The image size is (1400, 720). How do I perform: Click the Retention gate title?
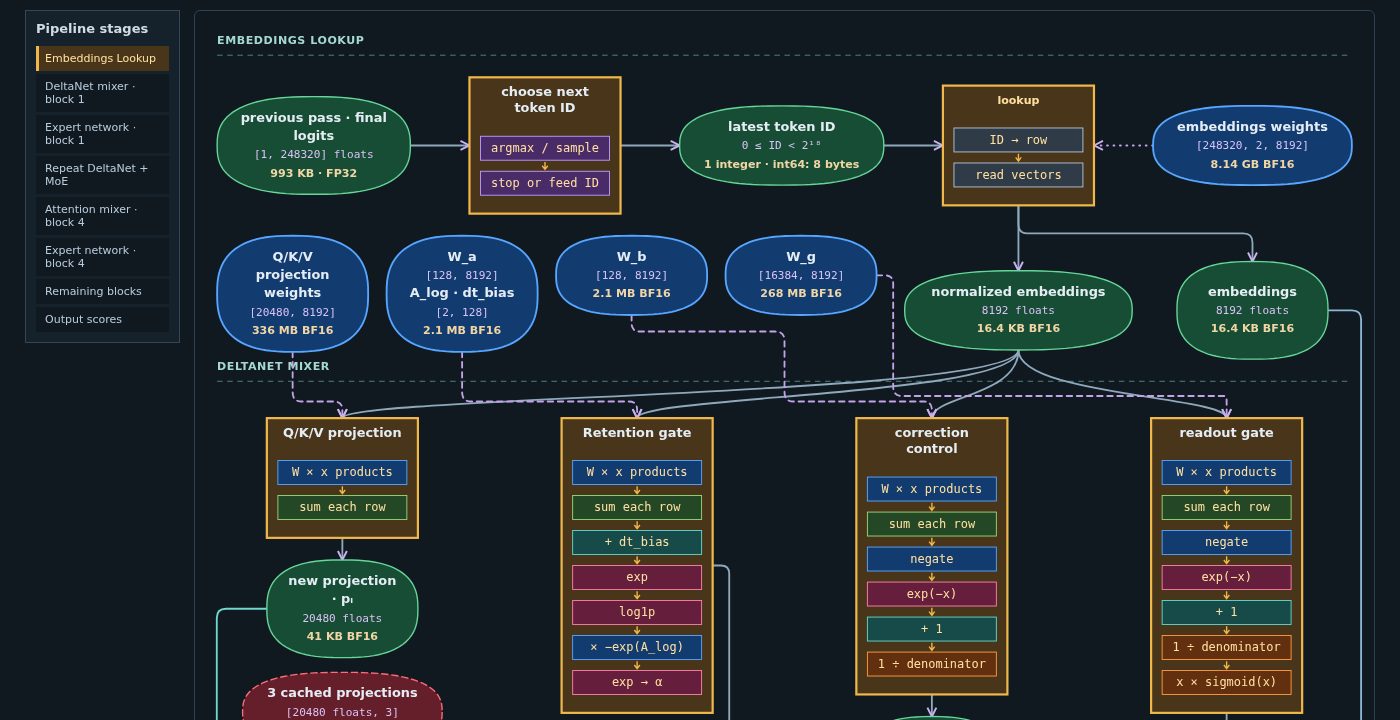coord(637,433)
